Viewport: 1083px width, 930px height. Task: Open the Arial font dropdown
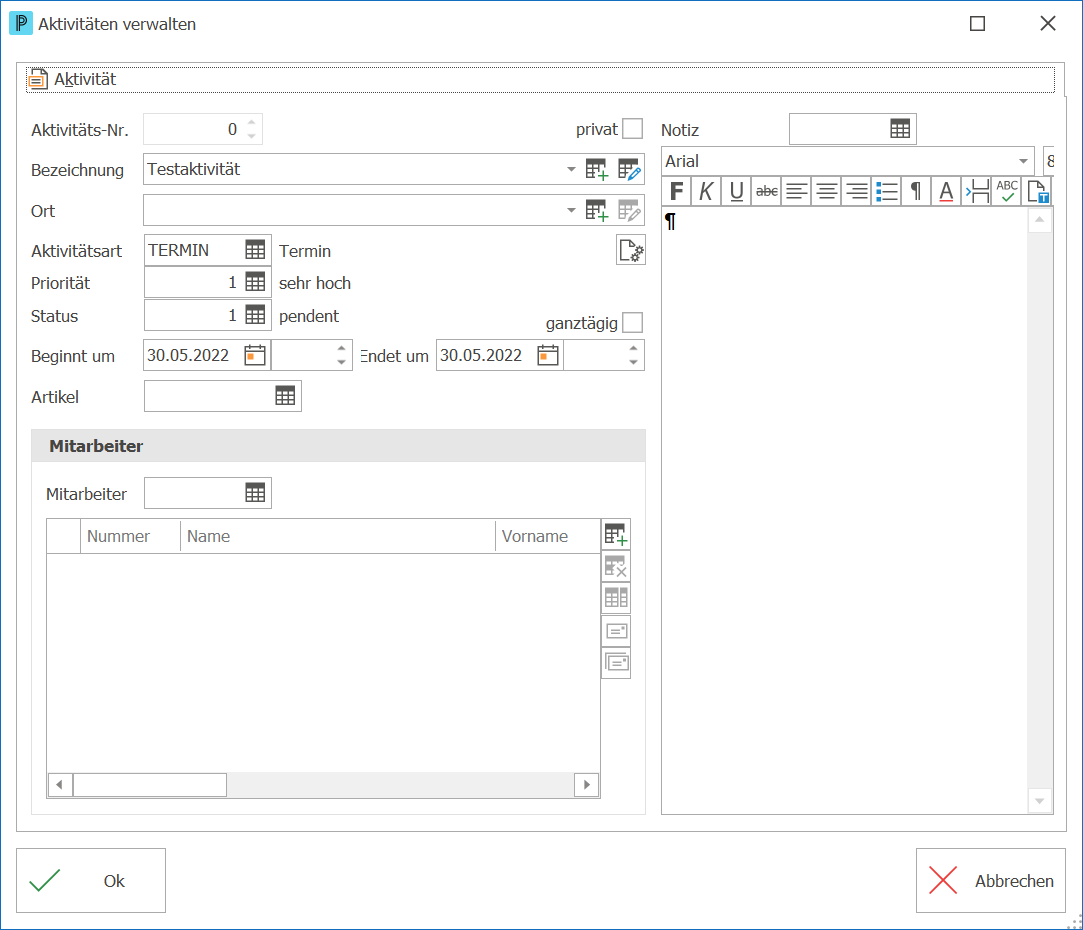coord(1023,161)
